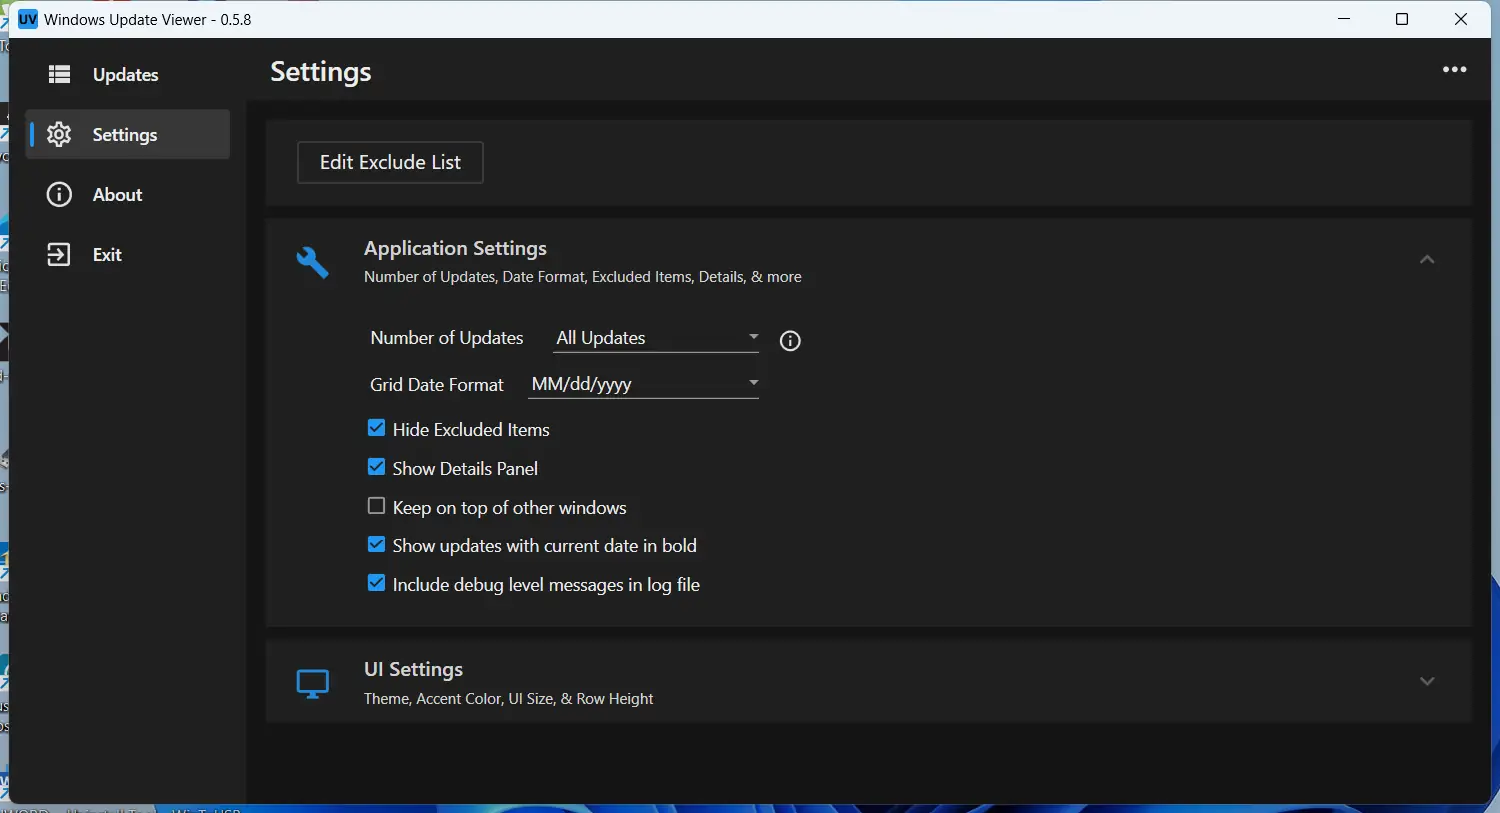Minimize the Windows Update Viewer window

[x=1345, y=19]
